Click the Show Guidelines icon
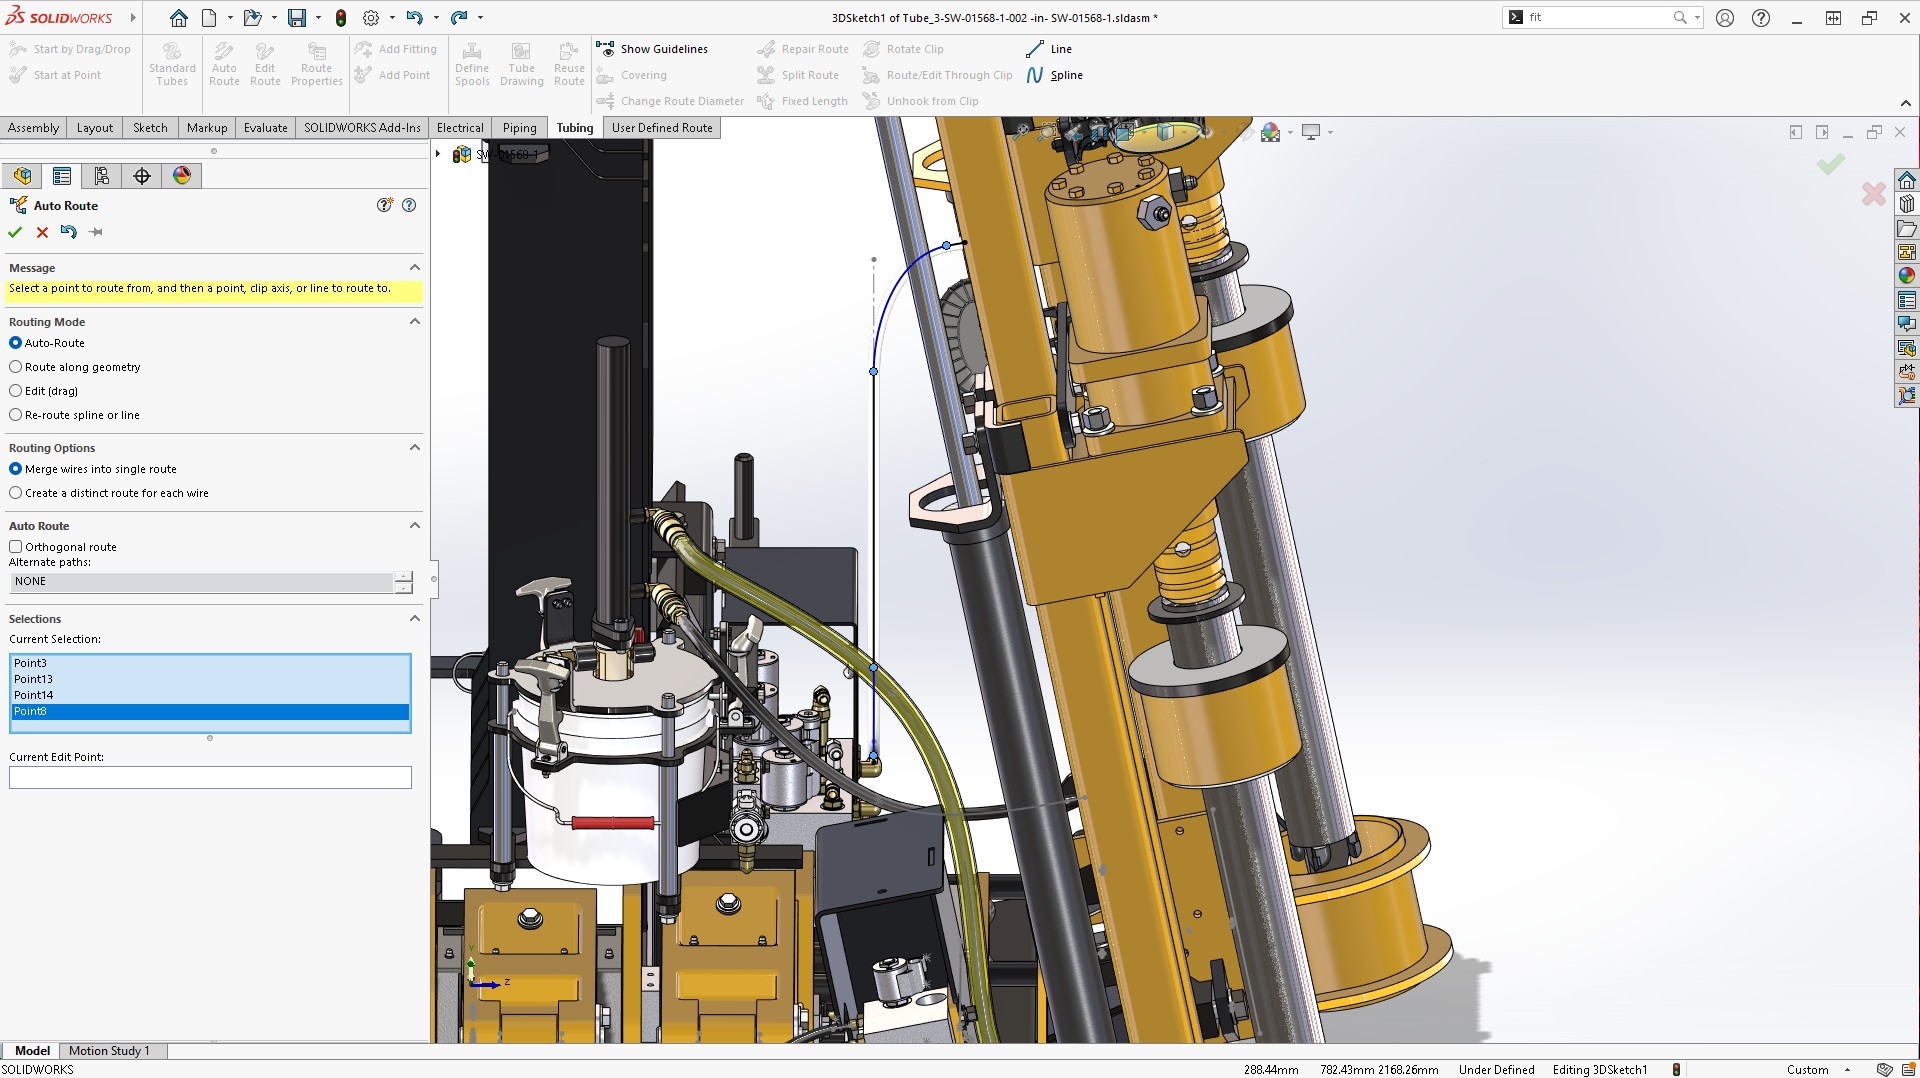 [605, 49]
